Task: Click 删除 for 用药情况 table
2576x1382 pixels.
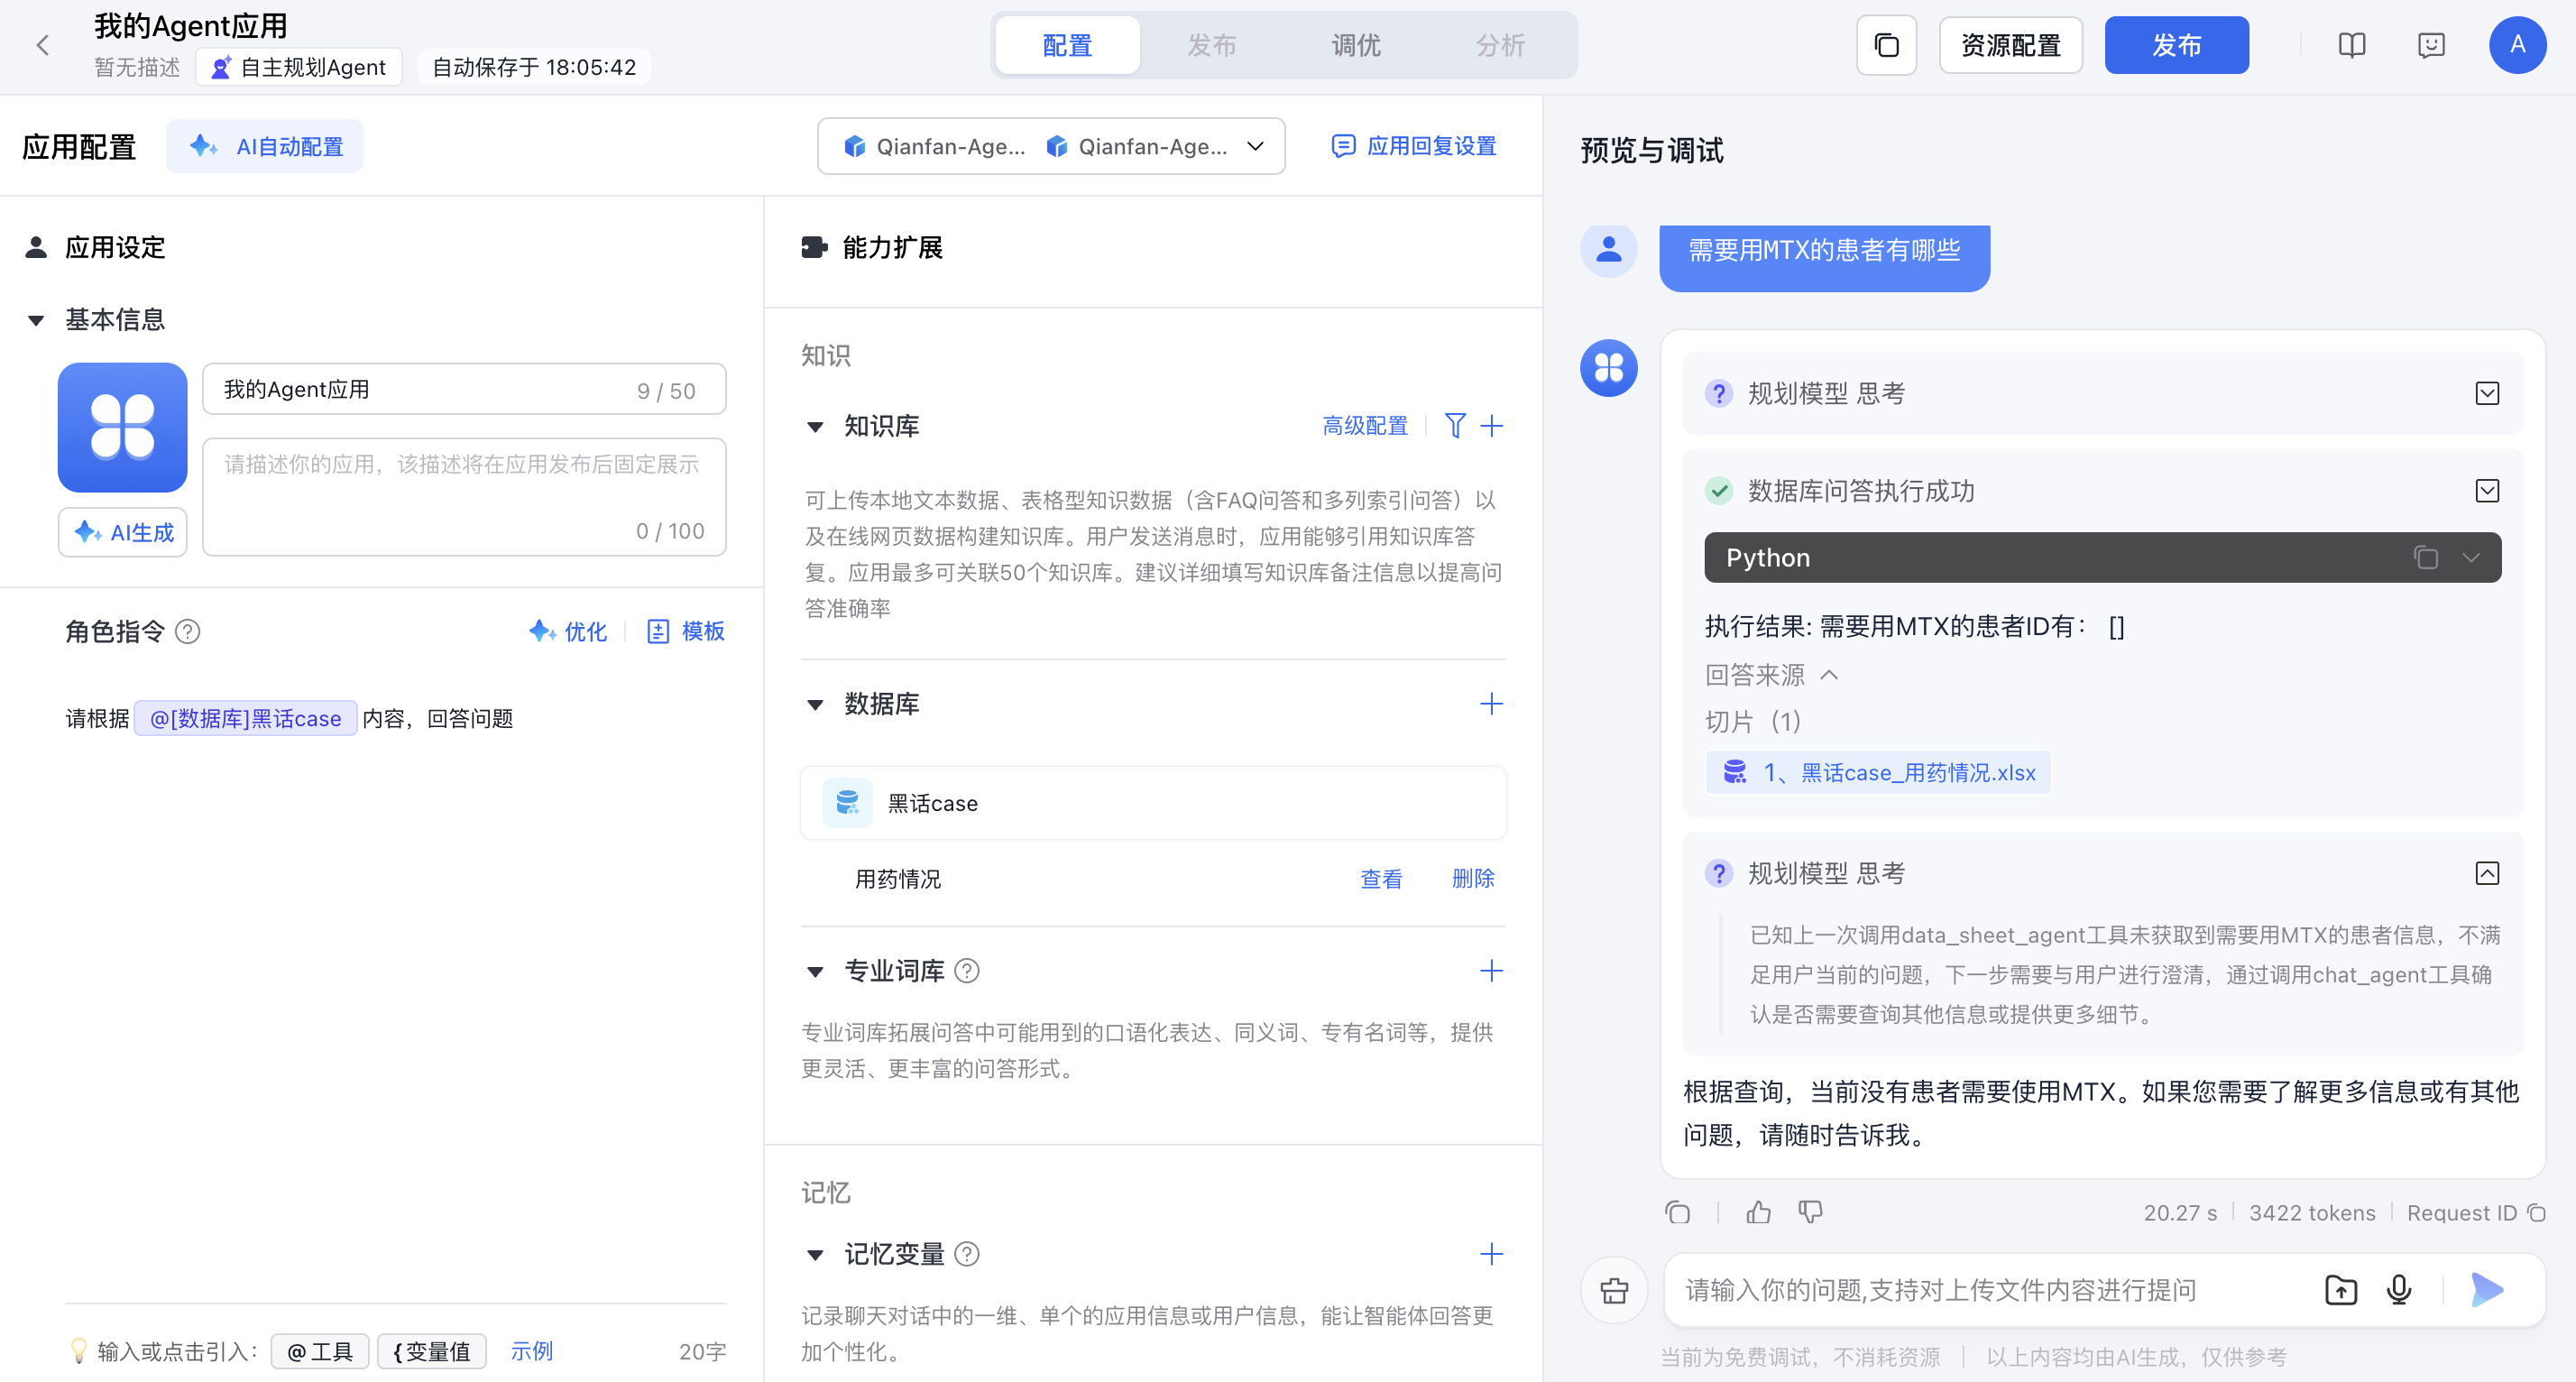Action: pos(1472,879)
